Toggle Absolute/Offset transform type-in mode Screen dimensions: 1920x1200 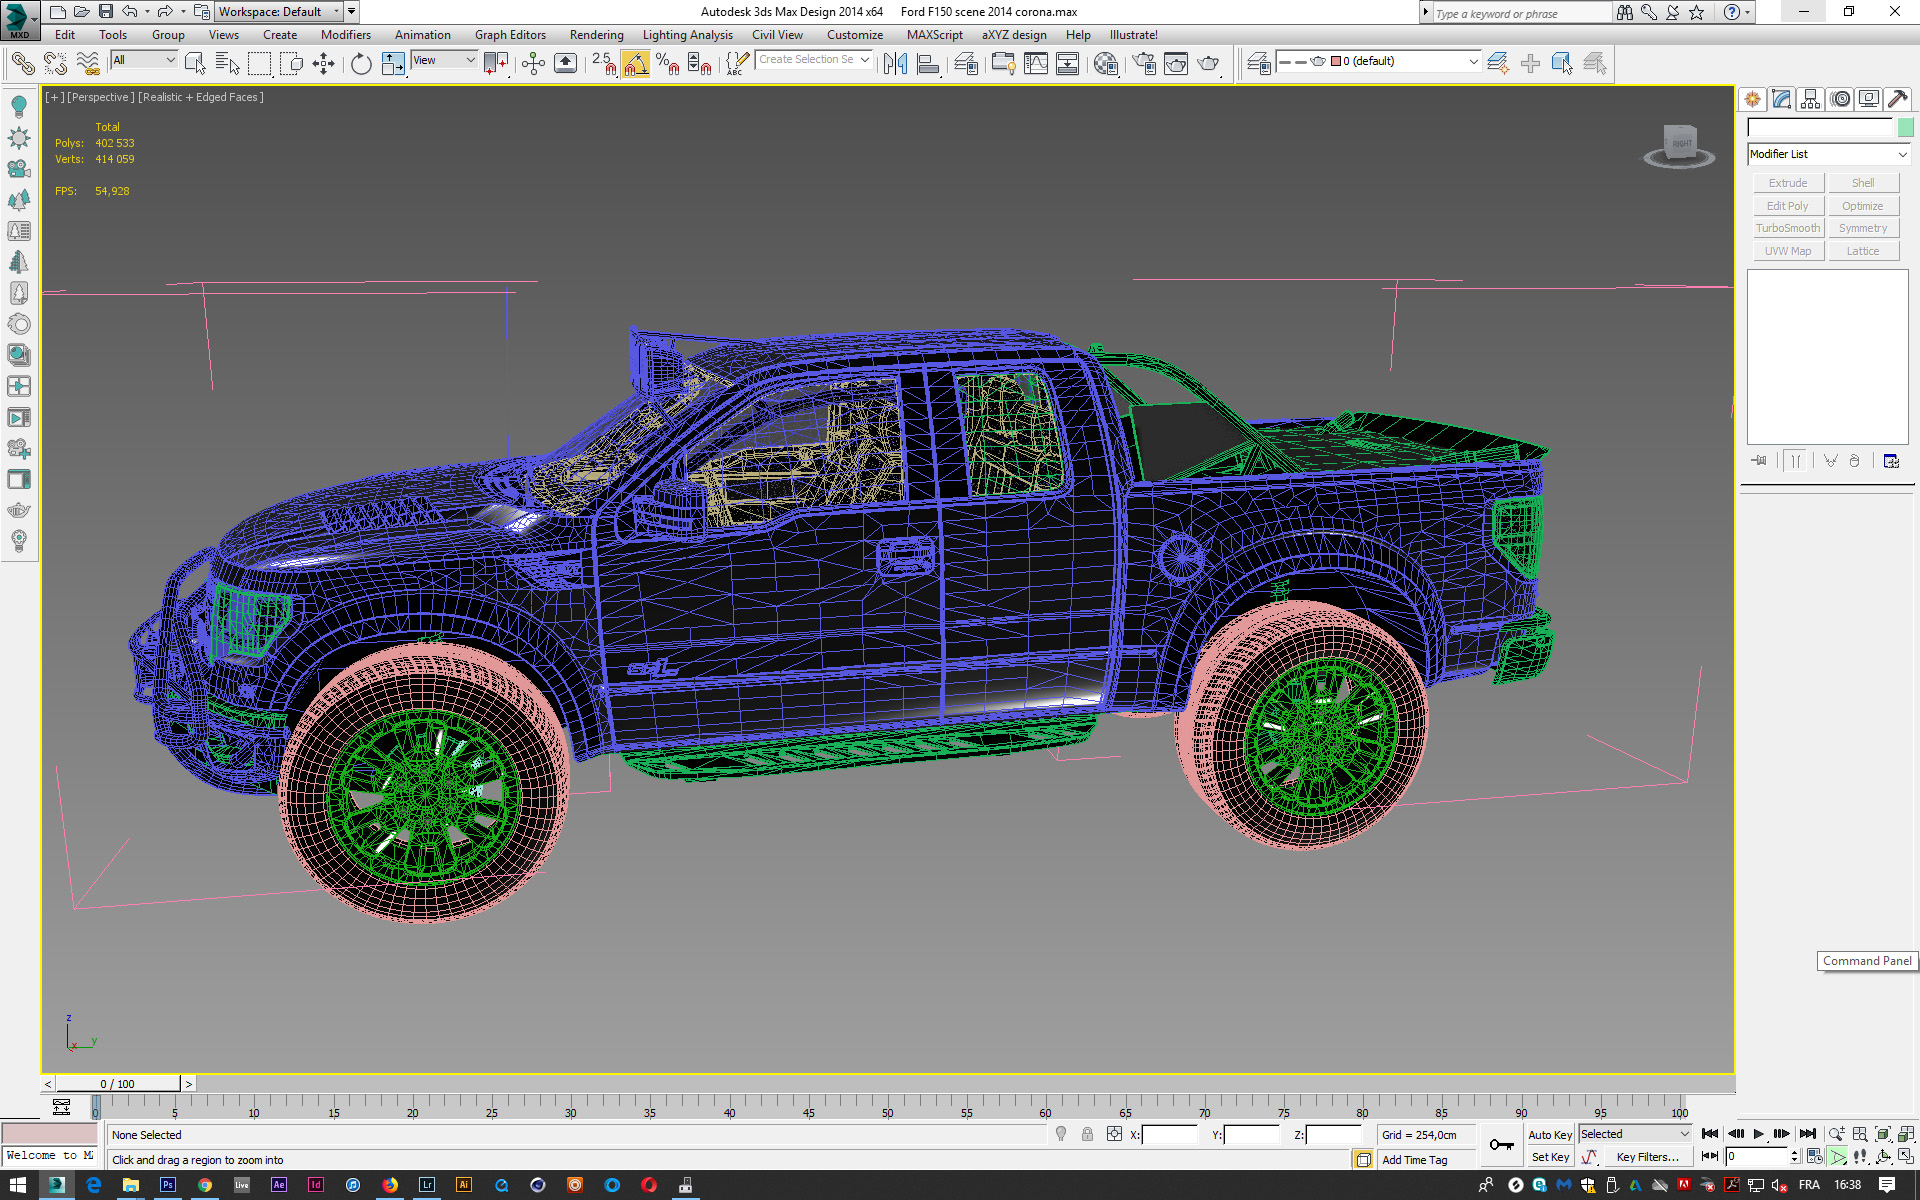point(1114,1134)
